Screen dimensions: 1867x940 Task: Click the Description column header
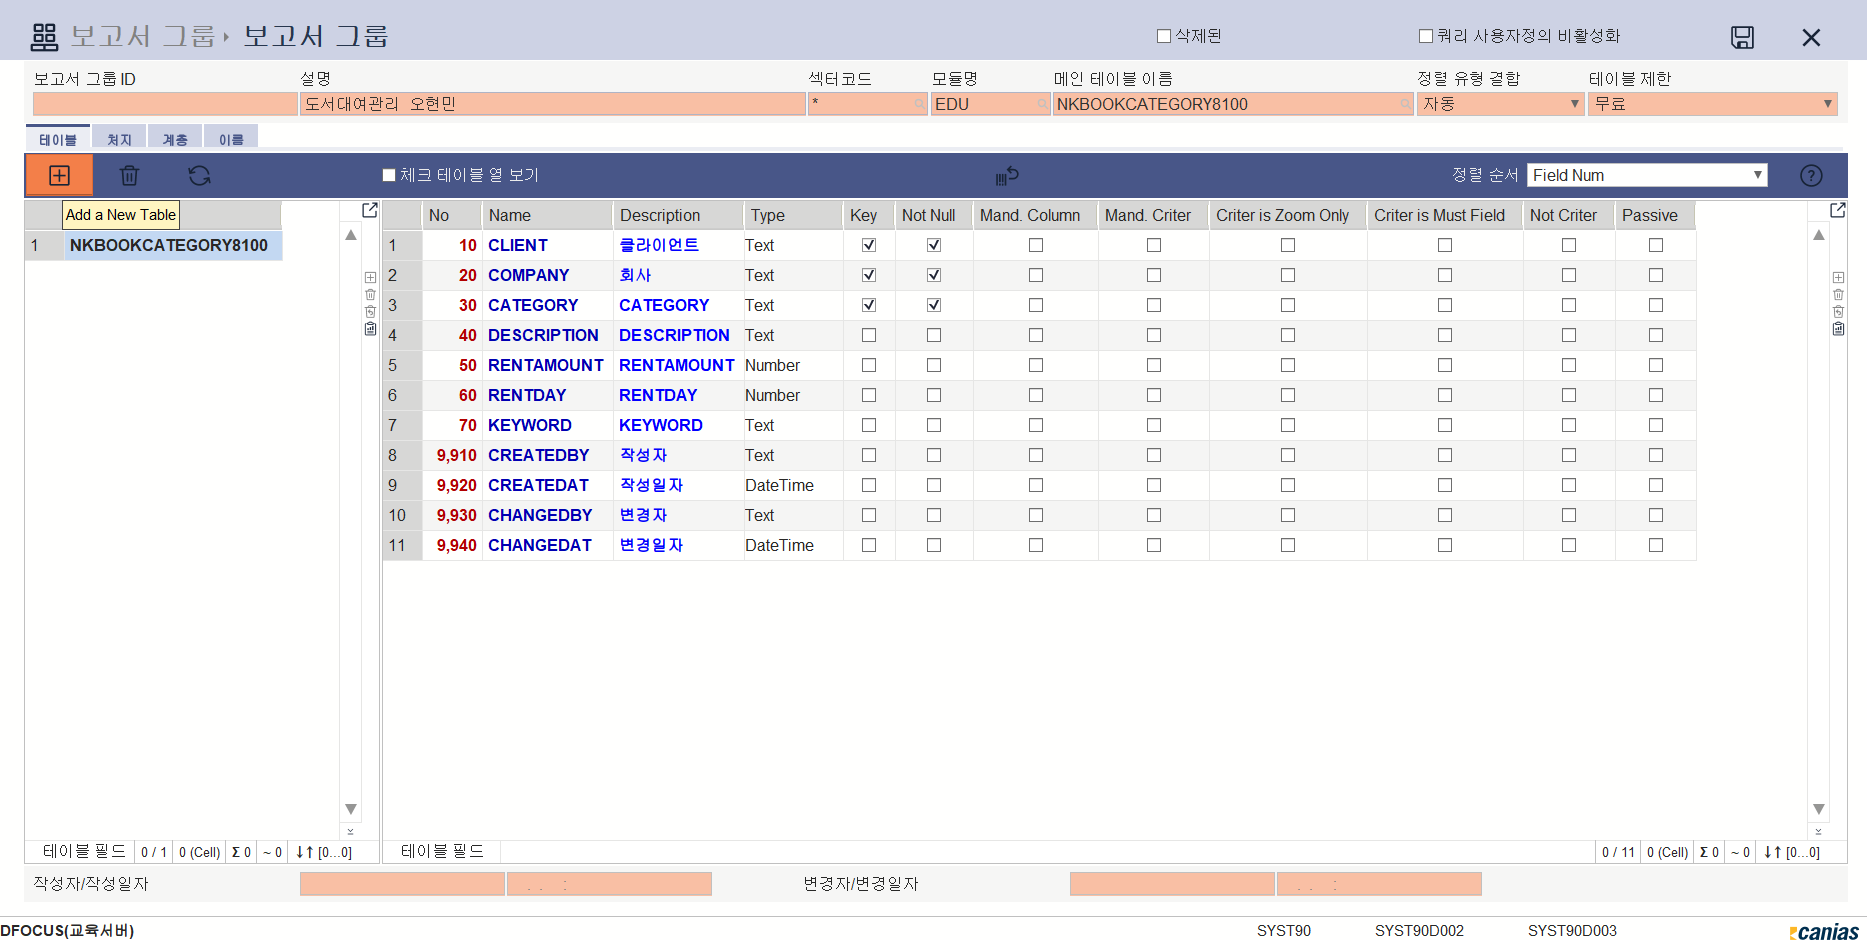click(x=678, y=215)
